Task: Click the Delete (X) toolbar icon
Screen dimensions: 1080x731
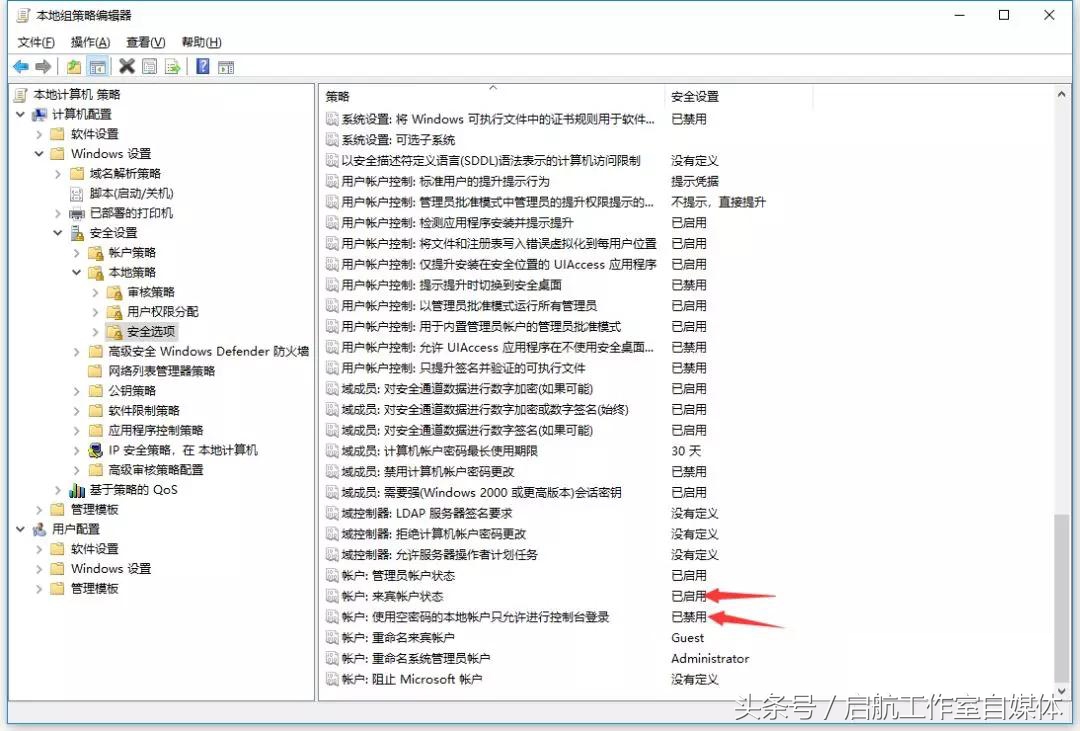Action: click(127, 66)
